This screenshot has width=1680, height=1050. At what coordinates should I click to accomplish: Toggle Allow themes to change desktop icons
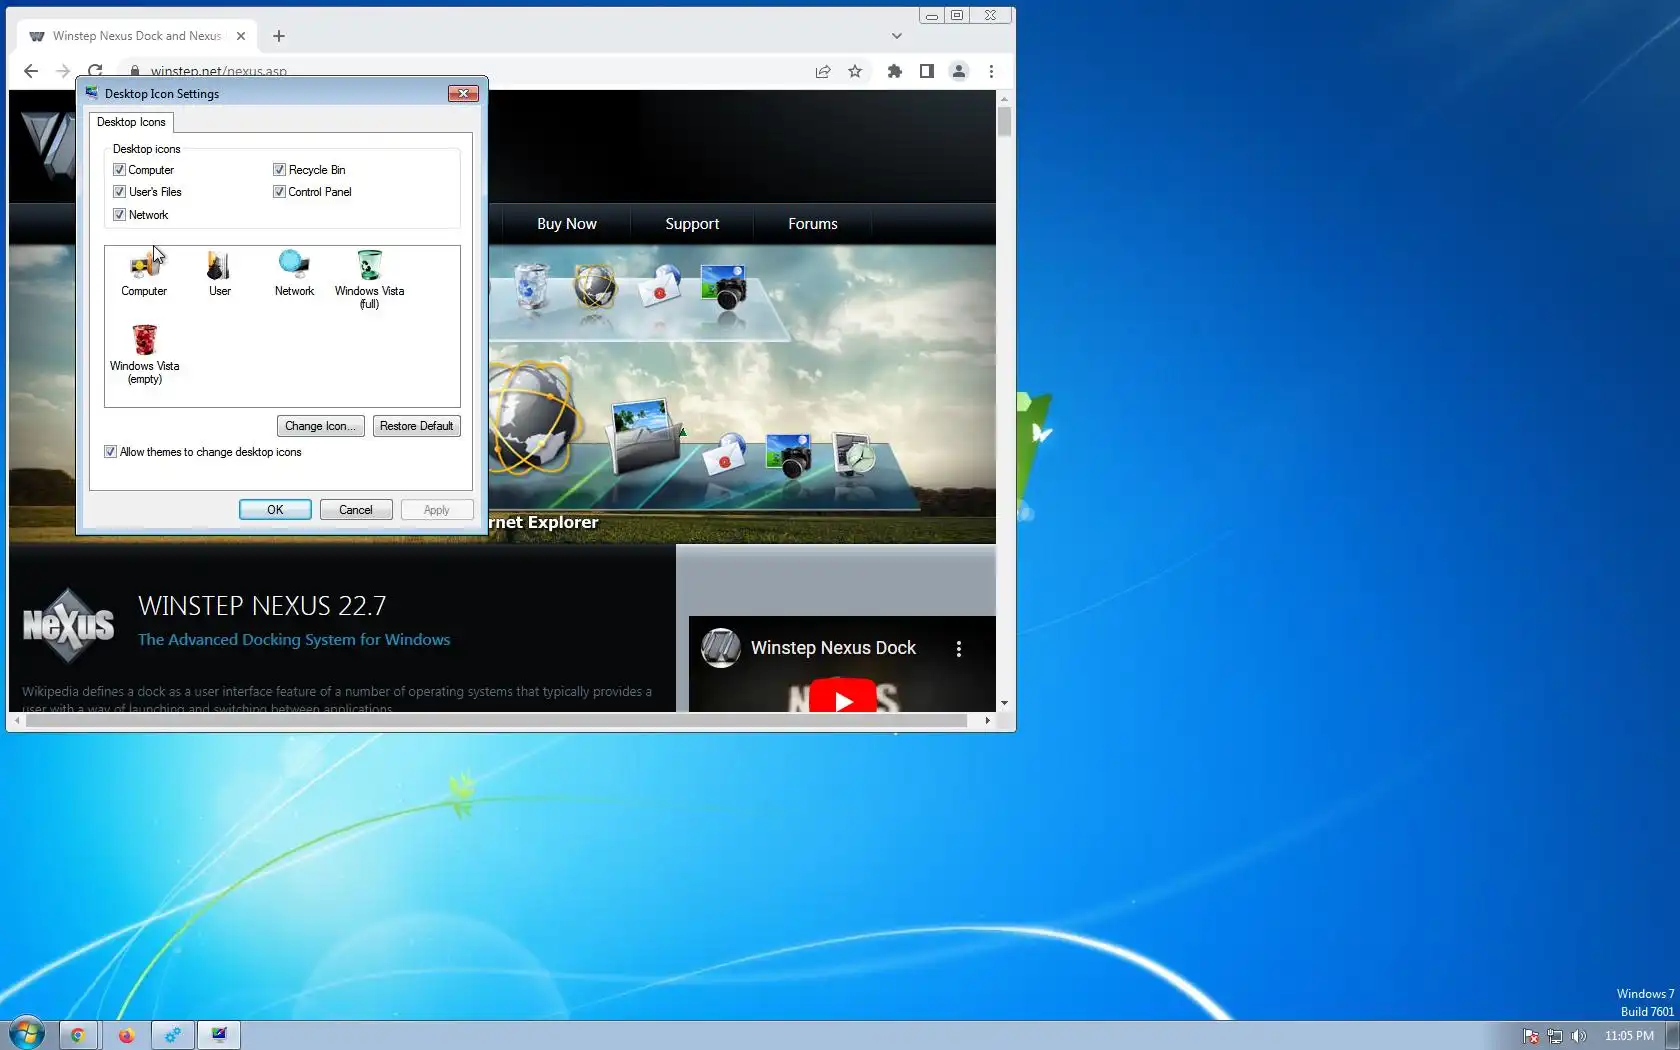click(110, 452)
